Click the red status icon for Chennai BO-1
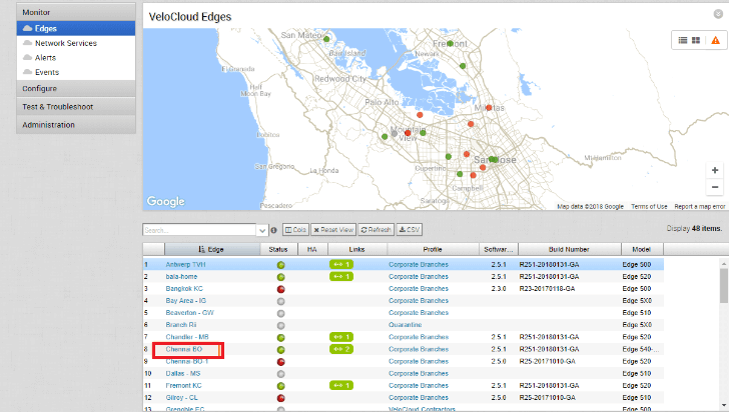Viewport: 731px width, 413px height. 281,362
